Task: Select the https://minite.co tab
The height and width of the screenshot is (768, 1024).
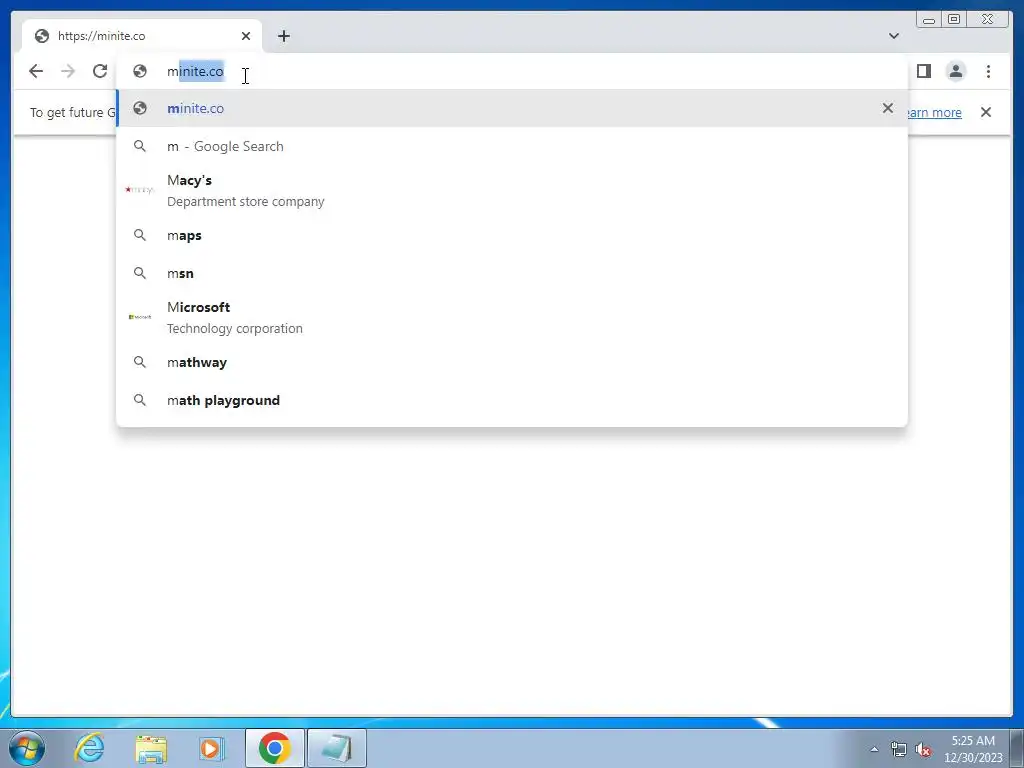Action: coord(142,36)
